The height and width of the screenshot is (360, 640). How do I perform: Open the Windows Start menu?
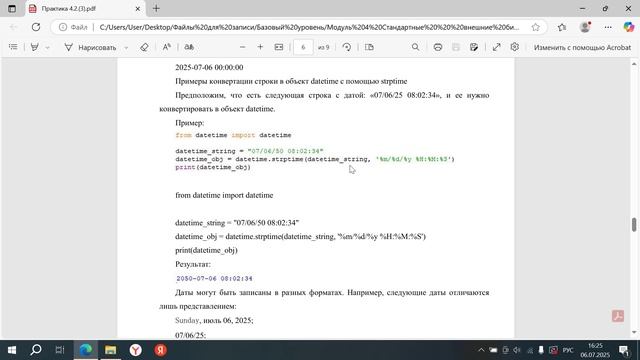pos(12,350)
